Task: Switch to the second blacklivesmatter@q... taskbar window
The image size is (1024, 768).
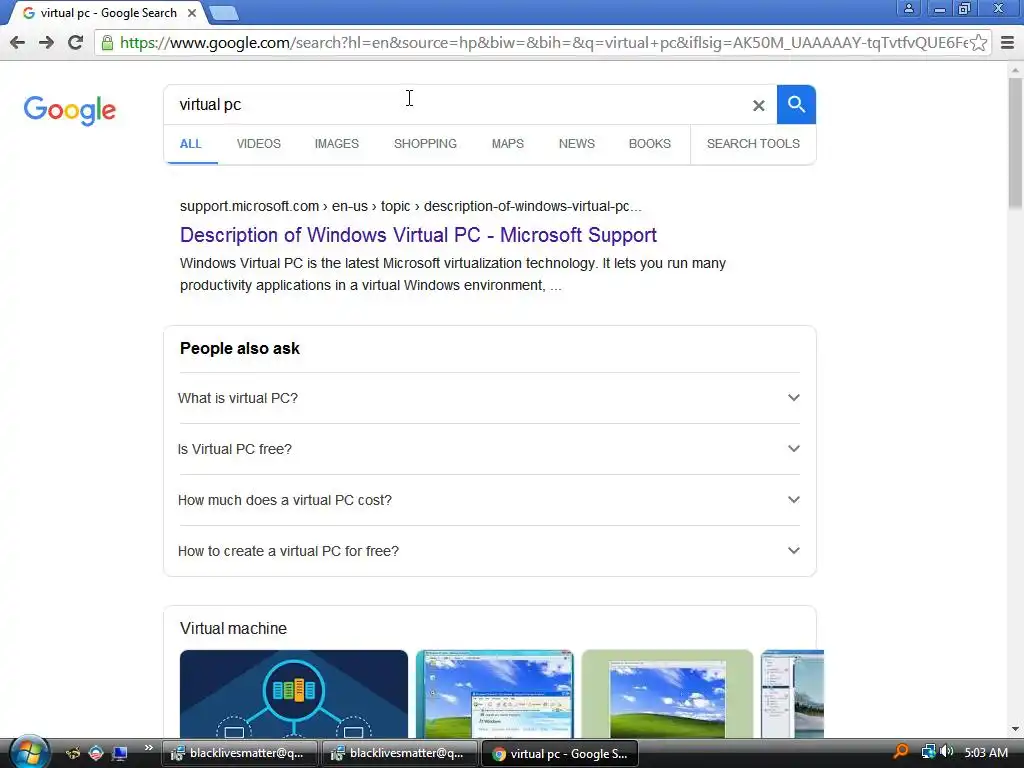Action: [399, 753]
